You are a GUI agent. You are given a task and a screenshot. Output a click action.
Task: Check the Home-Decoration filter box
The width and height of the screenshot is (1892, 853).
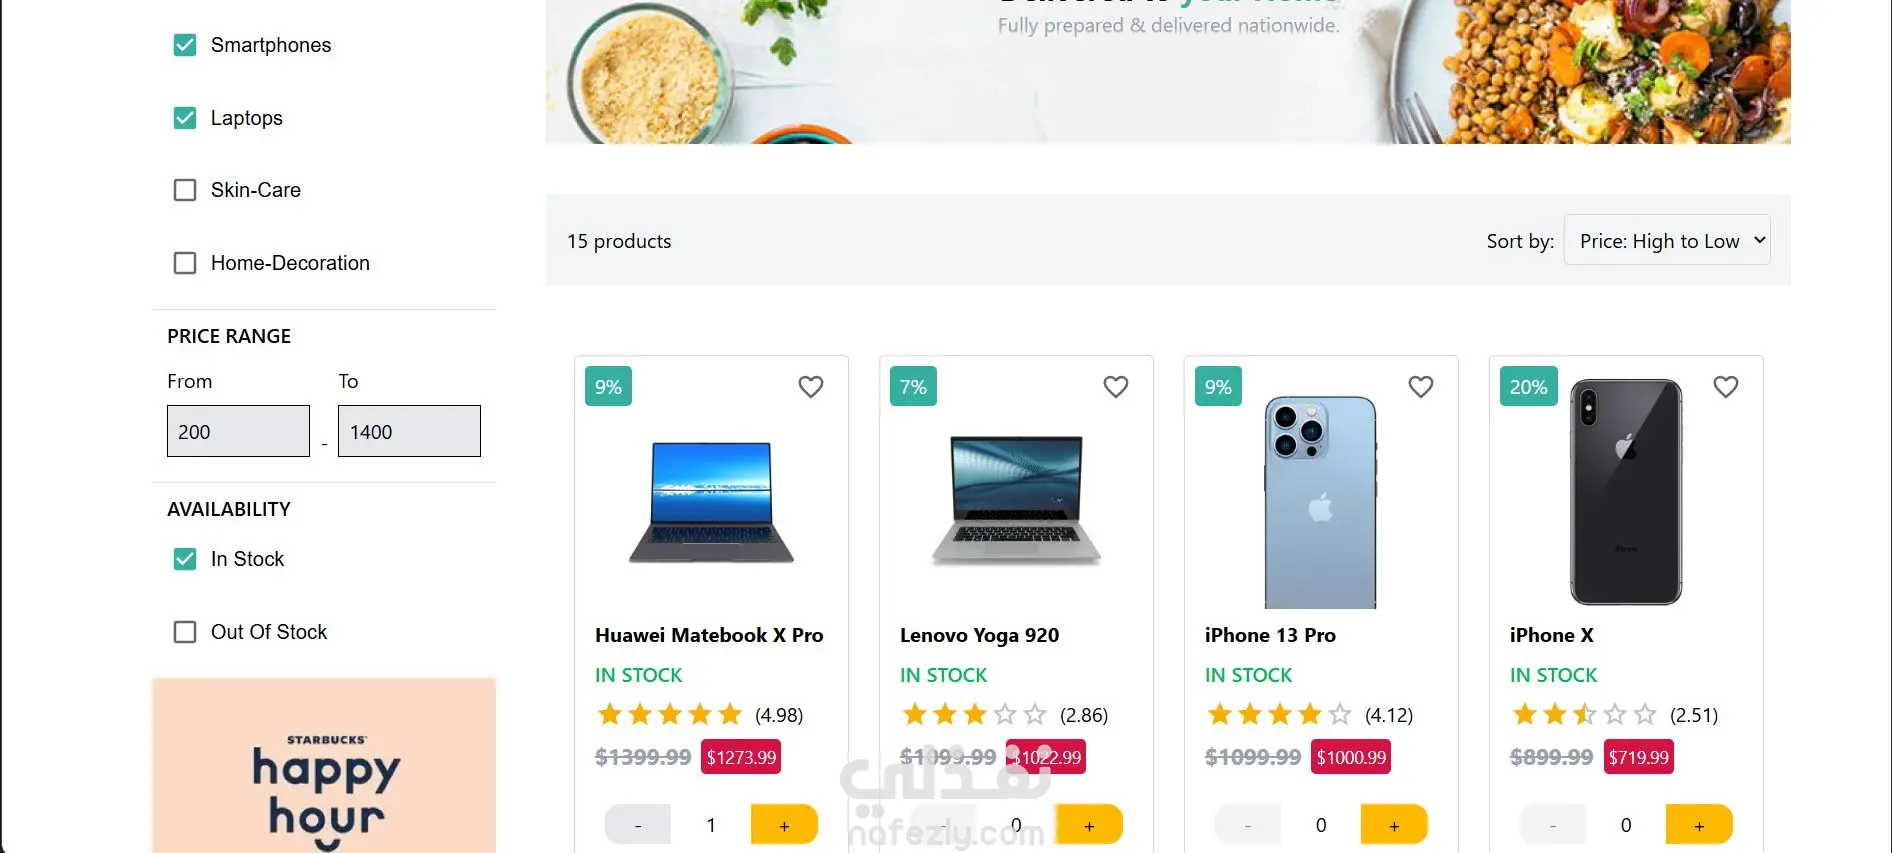tap(185, 263)
